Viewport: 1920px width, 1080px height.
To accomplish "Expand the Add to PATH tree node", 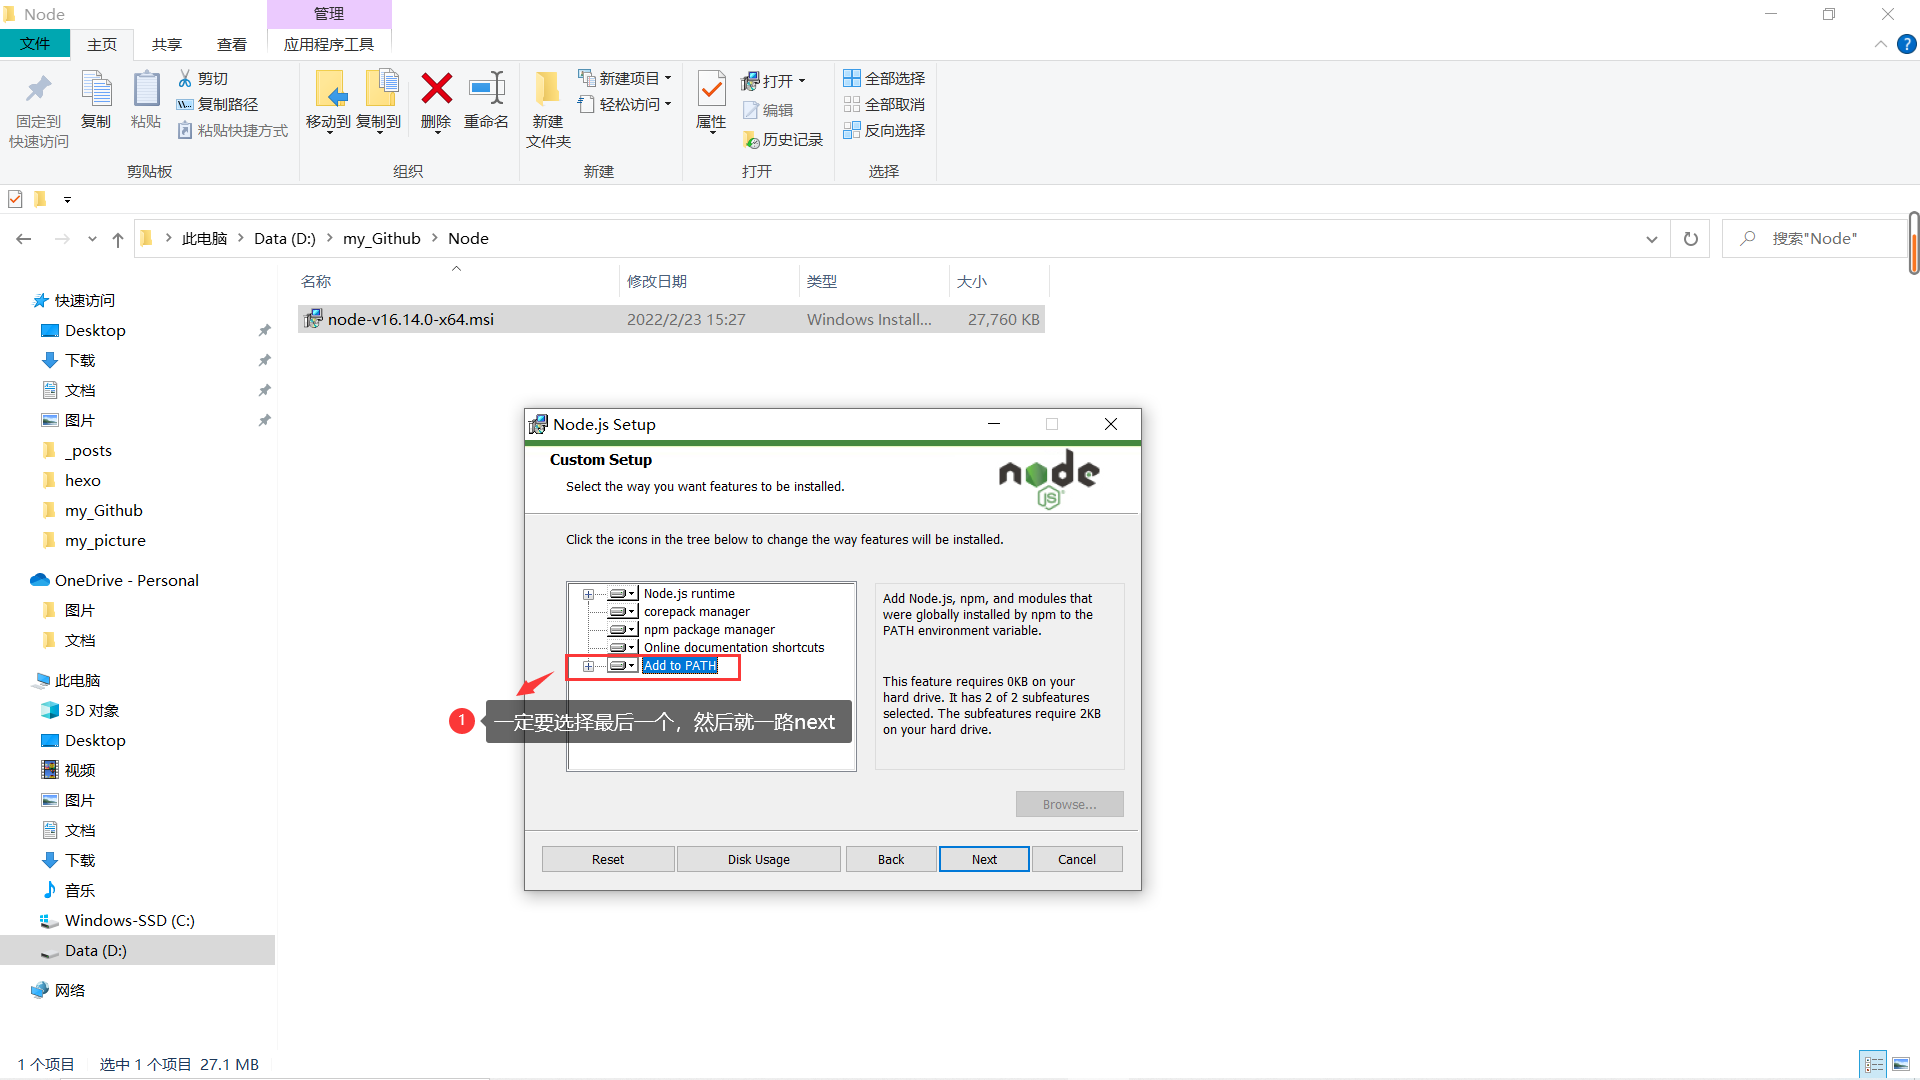I will click(x=588, y=666).
